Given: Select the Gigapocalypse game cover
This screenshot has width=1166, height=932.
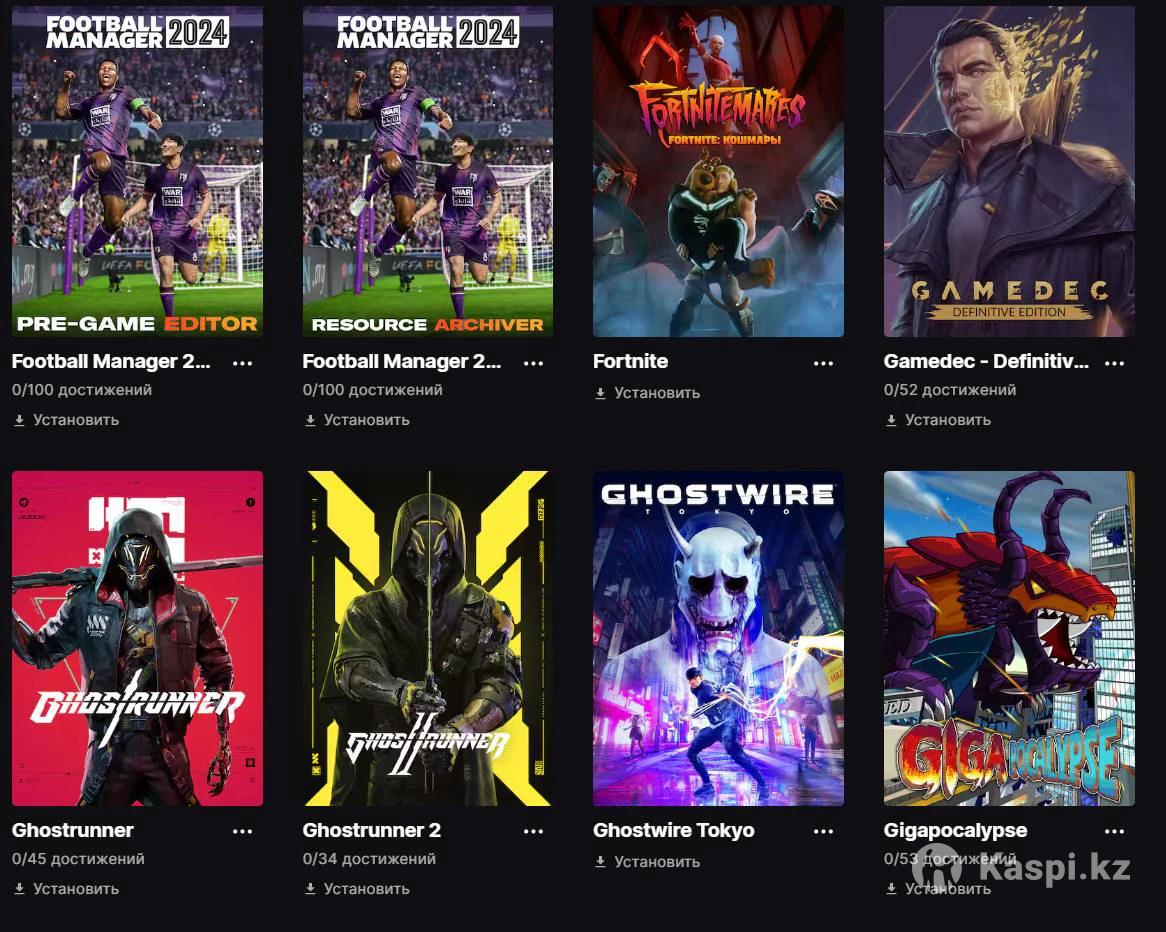Looking at the screenshot, I should coord(1009,638).
